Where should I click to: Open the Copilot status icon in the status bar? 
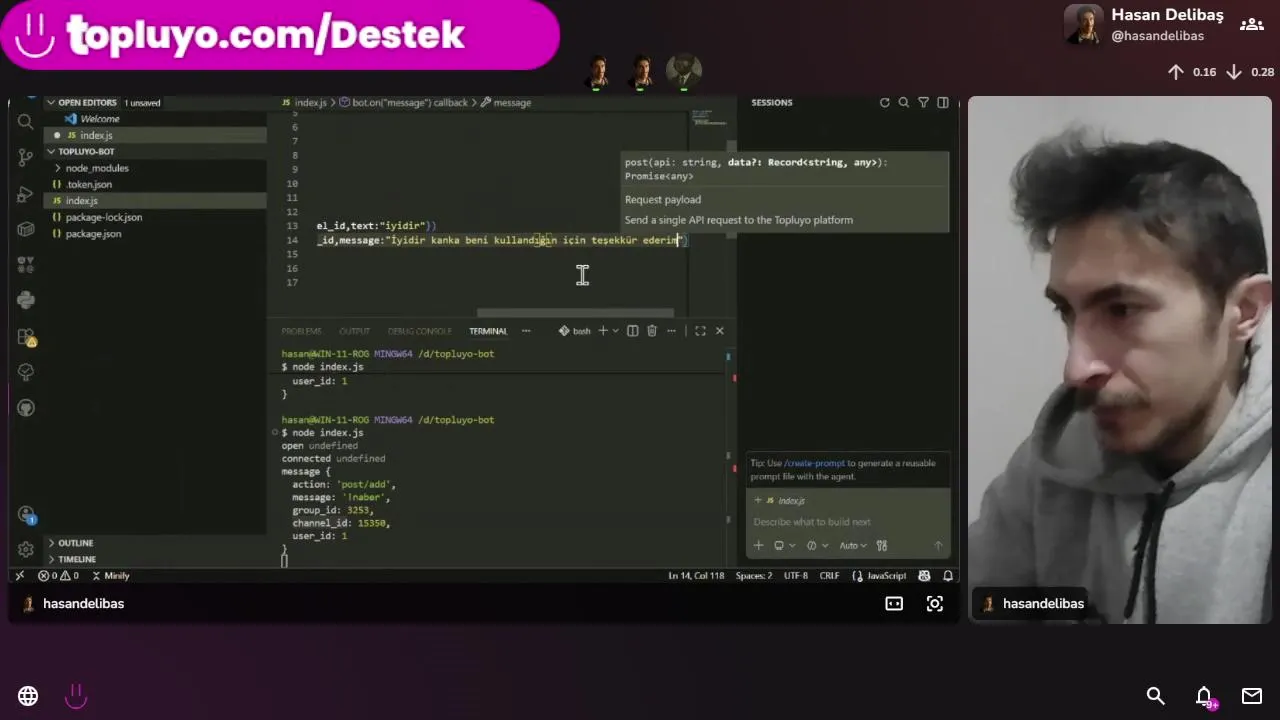pos(924,576)
